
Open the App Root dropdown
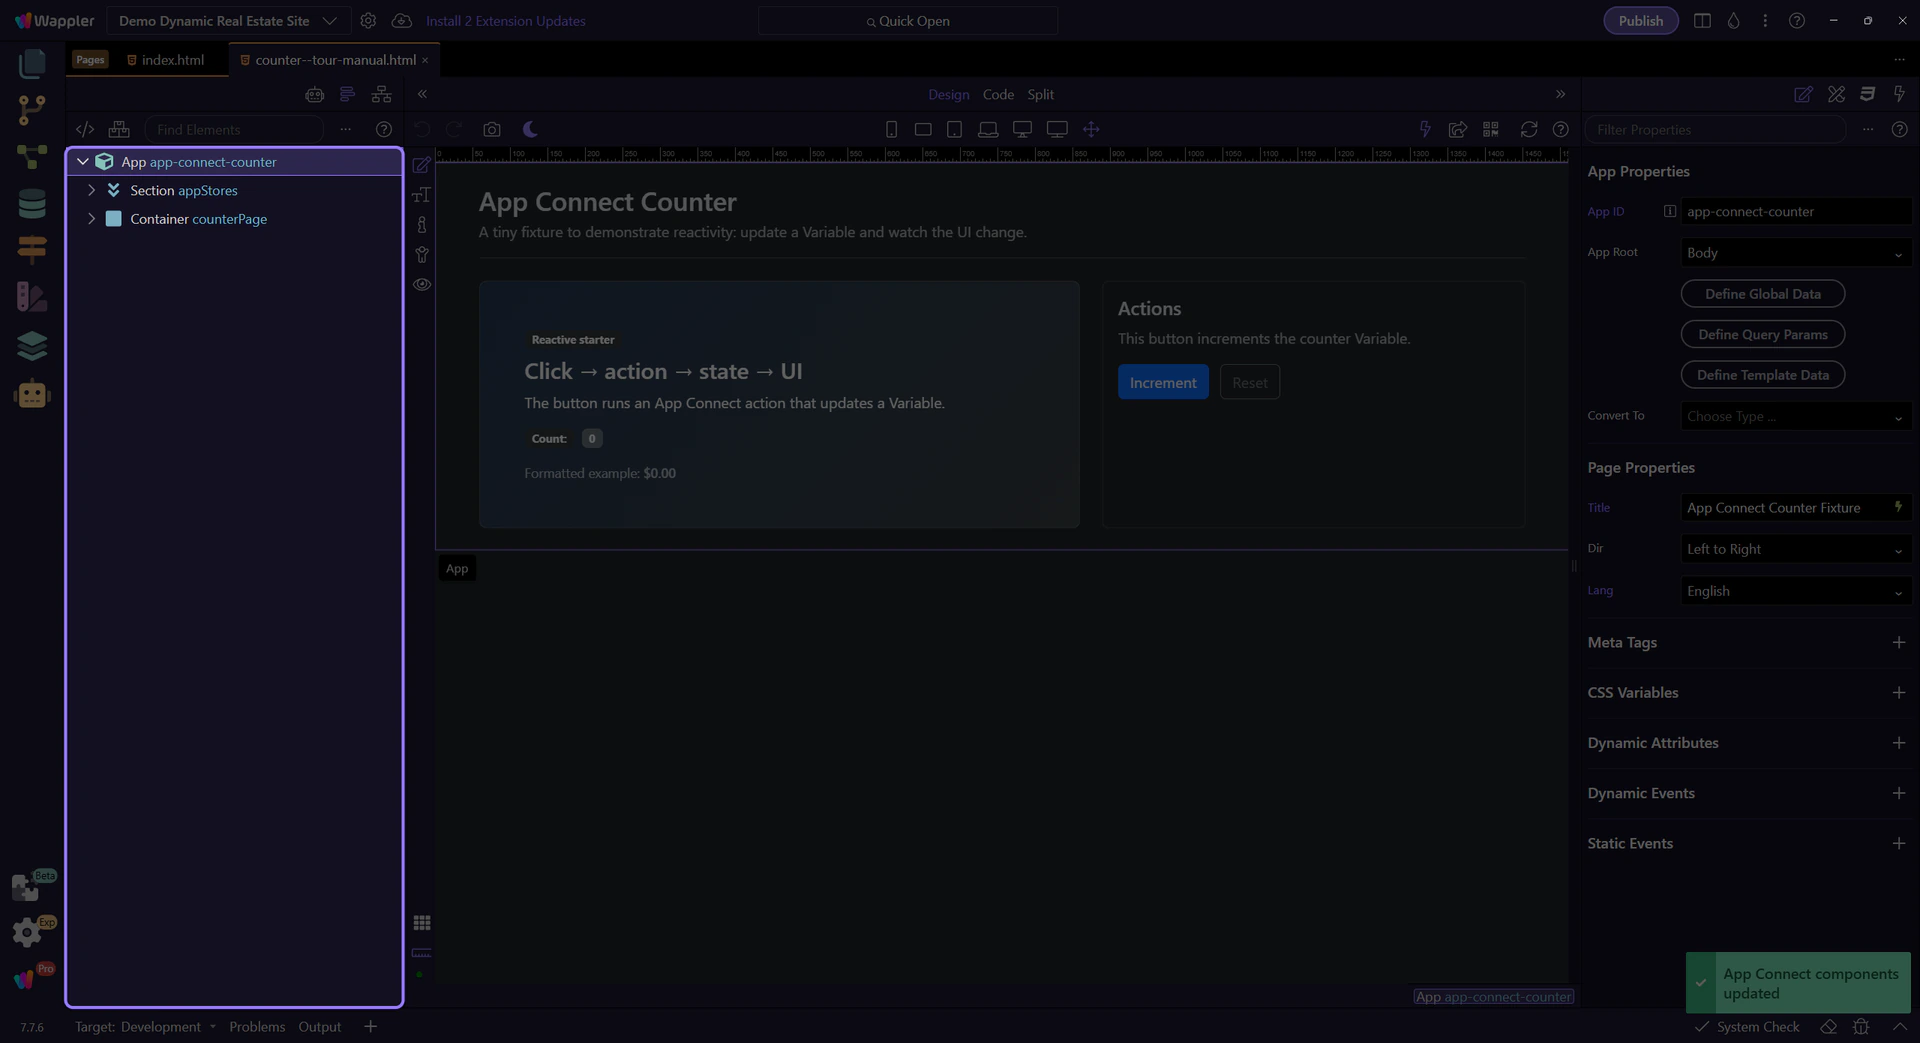(x=1795, y=253)
